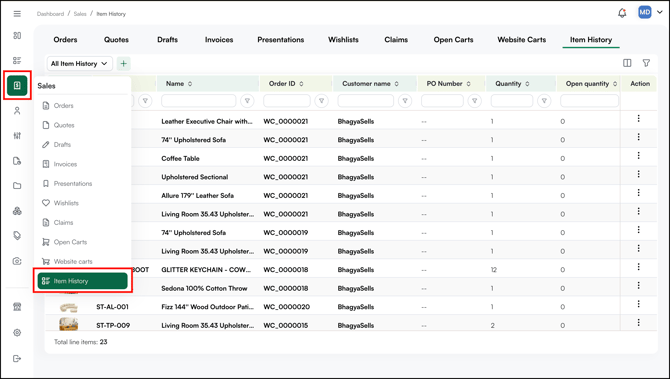Click the notification bell icon
Viewport: 670px width, 379px height.
(x=622, y=13)
